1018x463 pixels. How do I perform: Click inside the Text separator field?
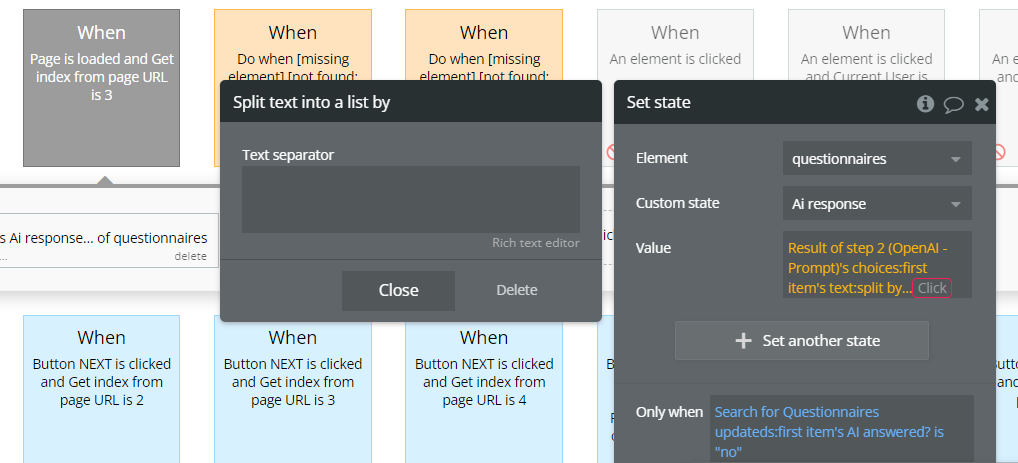click(x=410, y=199)
